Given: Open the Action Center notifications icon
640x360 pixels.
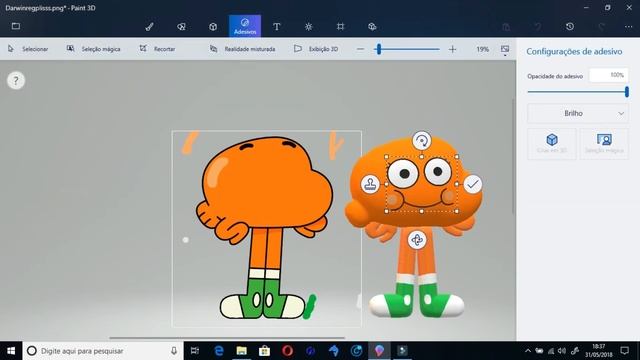Looking at the screenshot, I should tap(625, 351).
